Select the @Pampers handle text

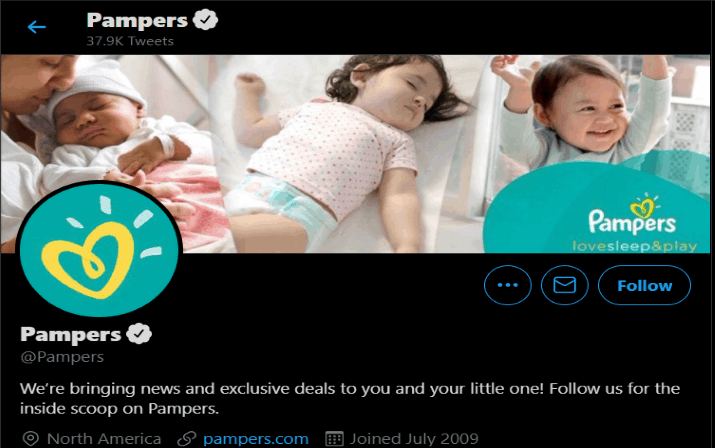click(62, 357)
